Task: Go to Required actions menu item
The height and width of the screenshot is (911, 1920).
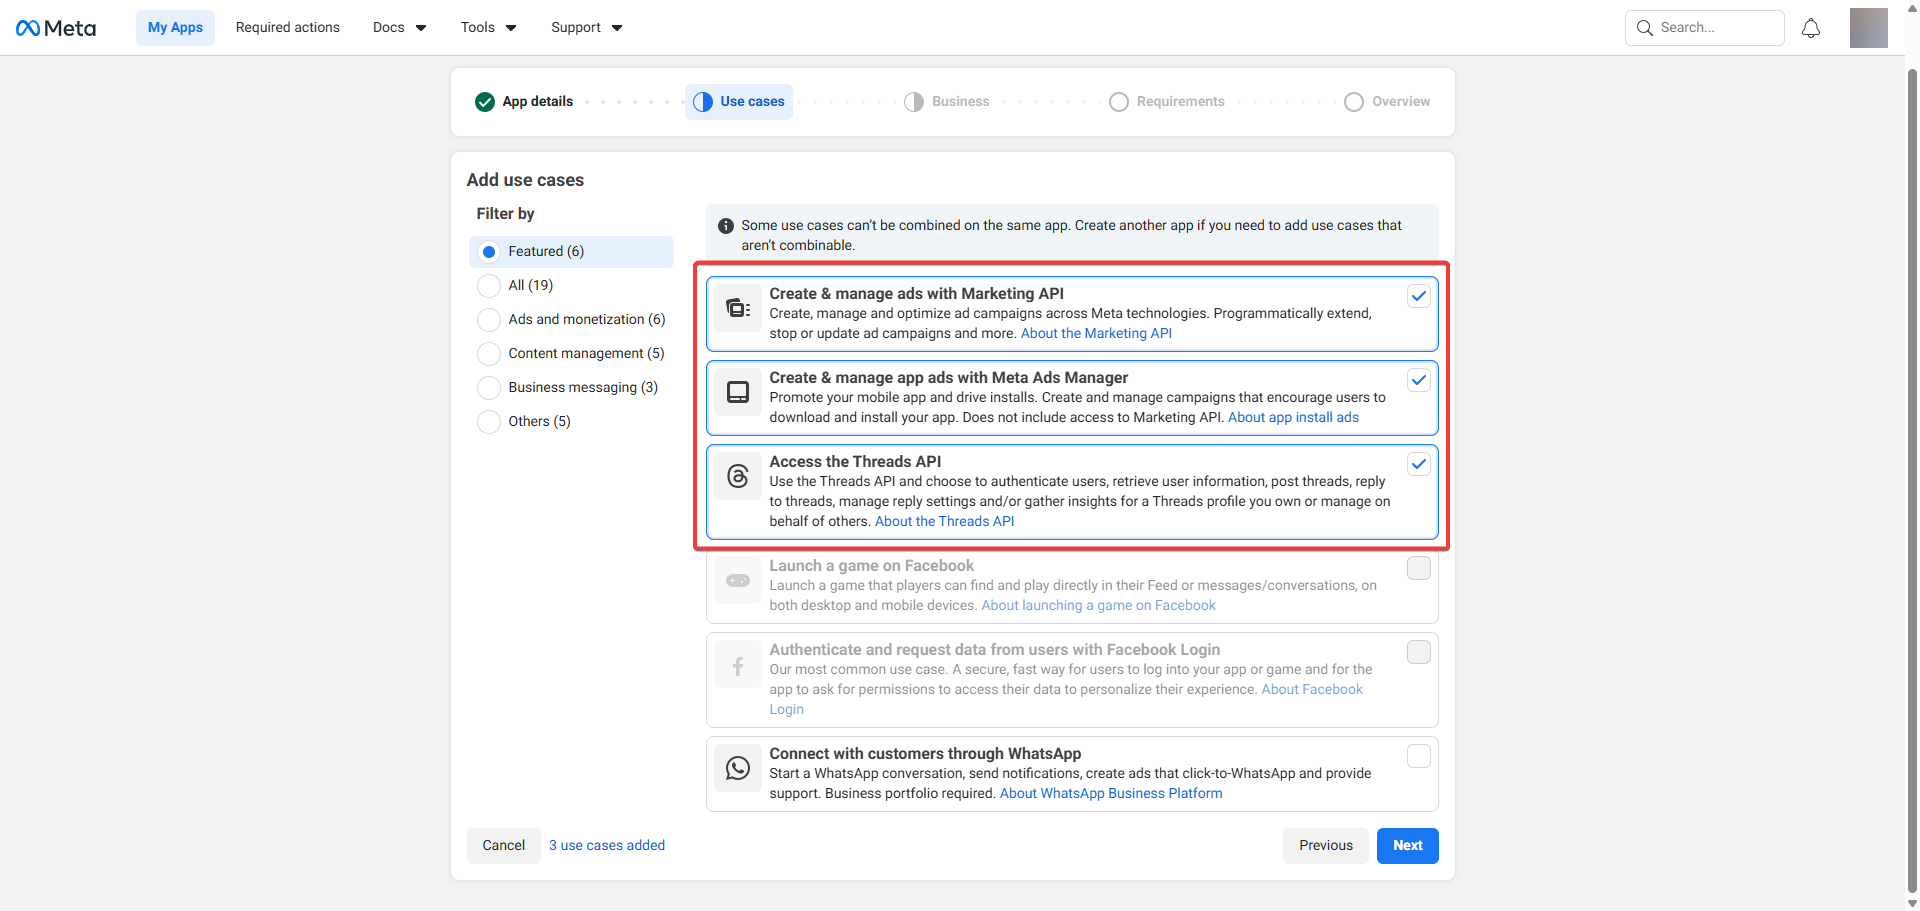Action: click(288, 28)
